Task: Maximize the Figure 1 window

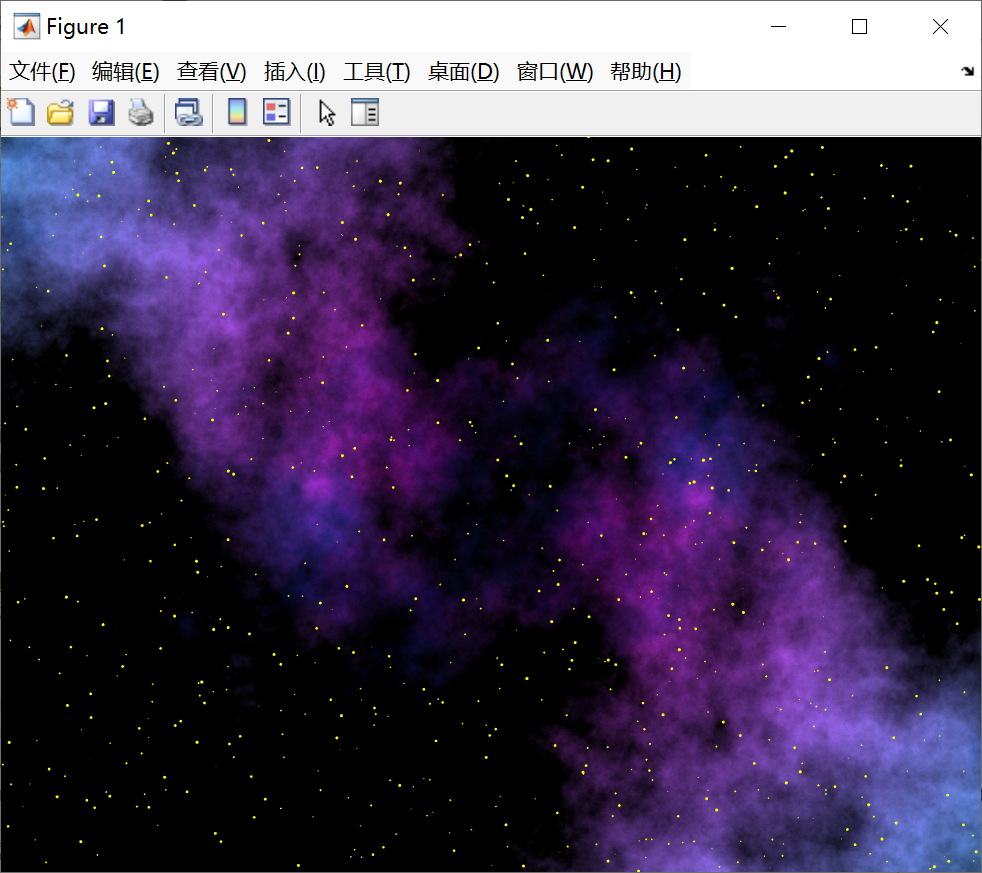Action: pyautogui.click(x=859, y=27)
